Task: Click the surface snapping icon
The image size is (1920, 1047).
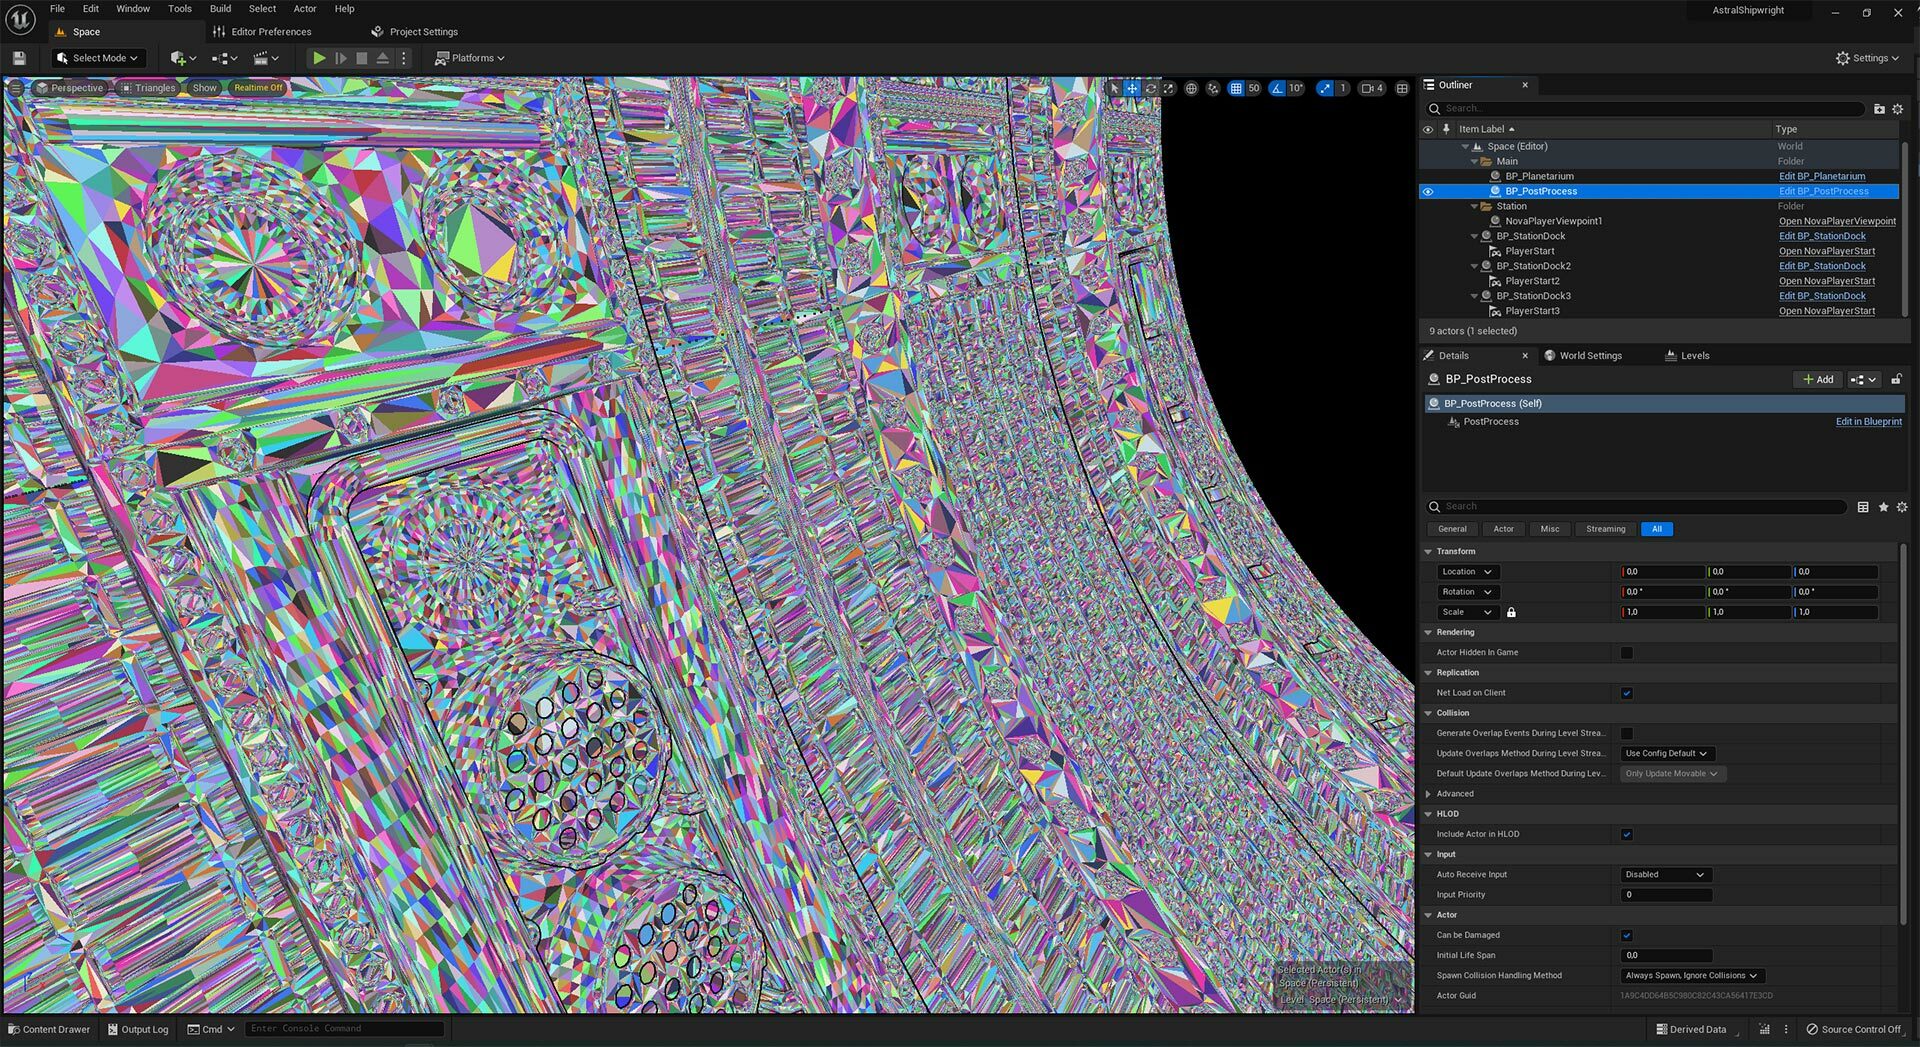Action: point(1213,88)
